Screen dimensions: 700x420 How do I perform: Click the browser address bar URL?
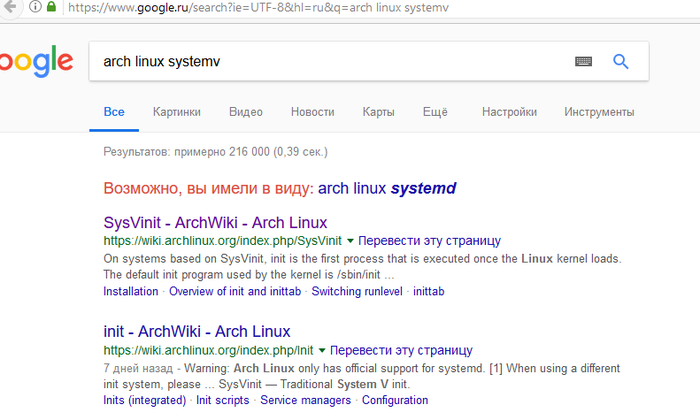tap(258, 7)
